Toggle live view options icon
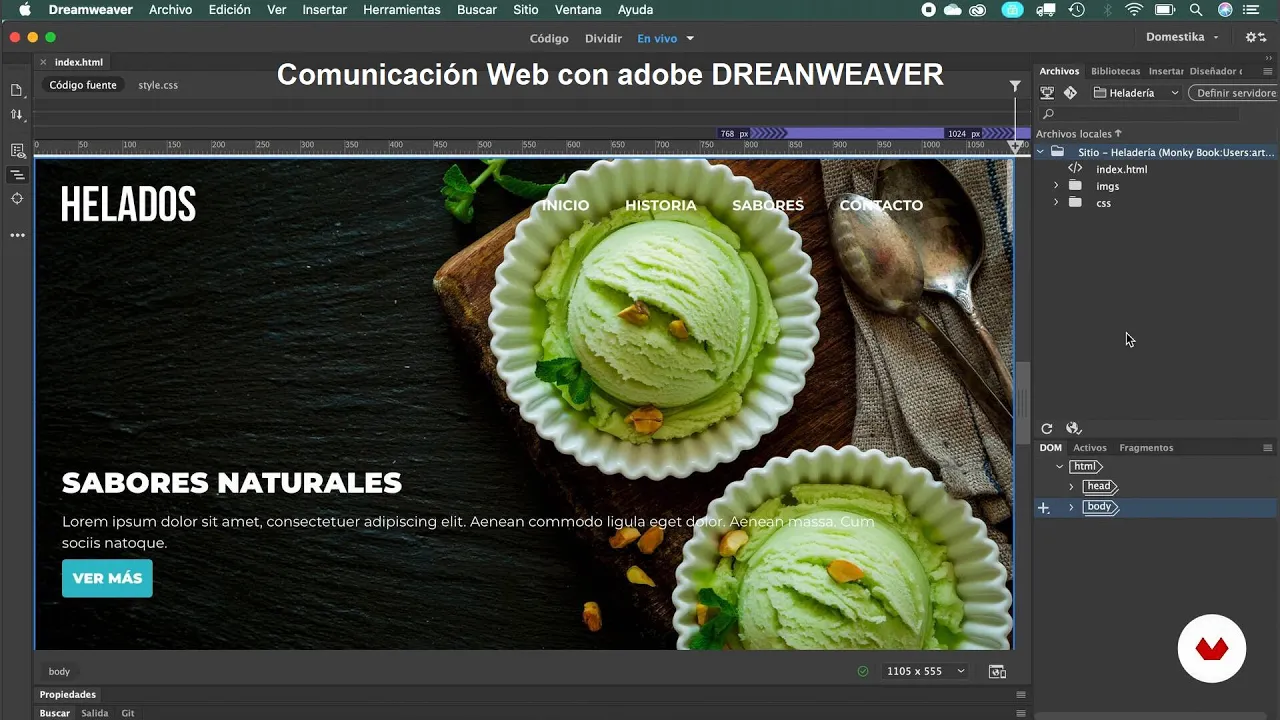The height and width of the screenshot is (720, 1280). click(16, 151)
